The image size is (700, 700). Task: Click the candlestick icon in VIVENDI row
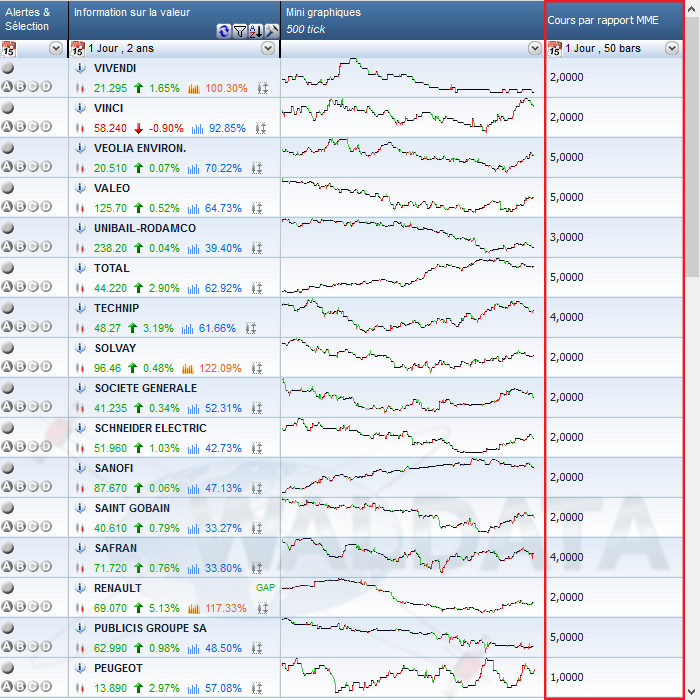(80, 88)
